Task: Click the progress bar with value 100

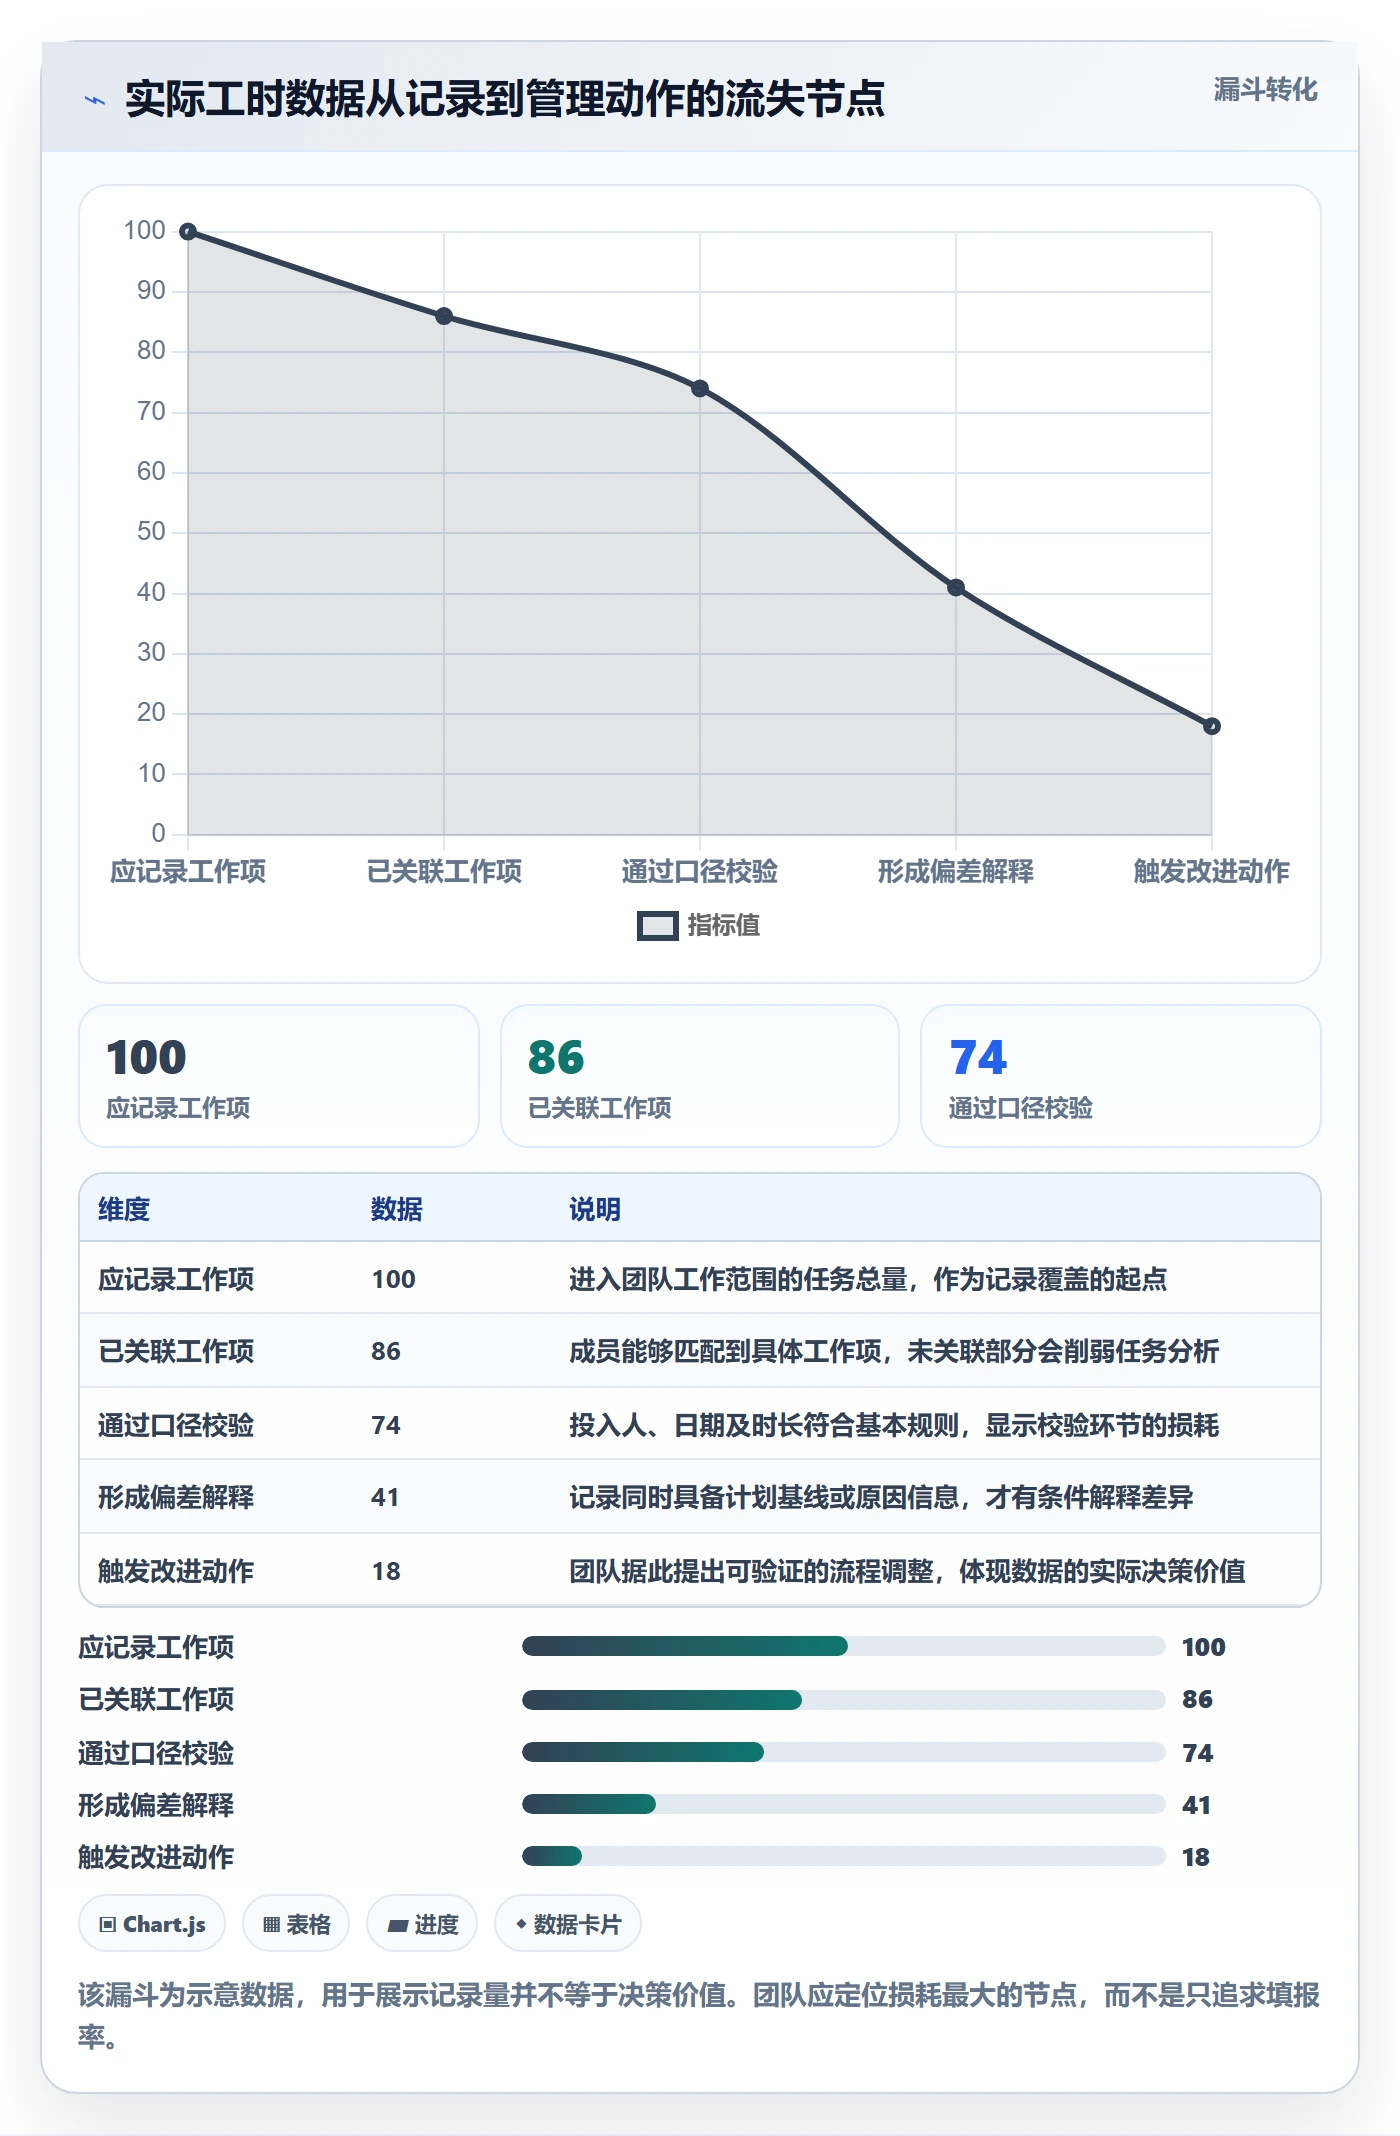Action: point(844,1646)
